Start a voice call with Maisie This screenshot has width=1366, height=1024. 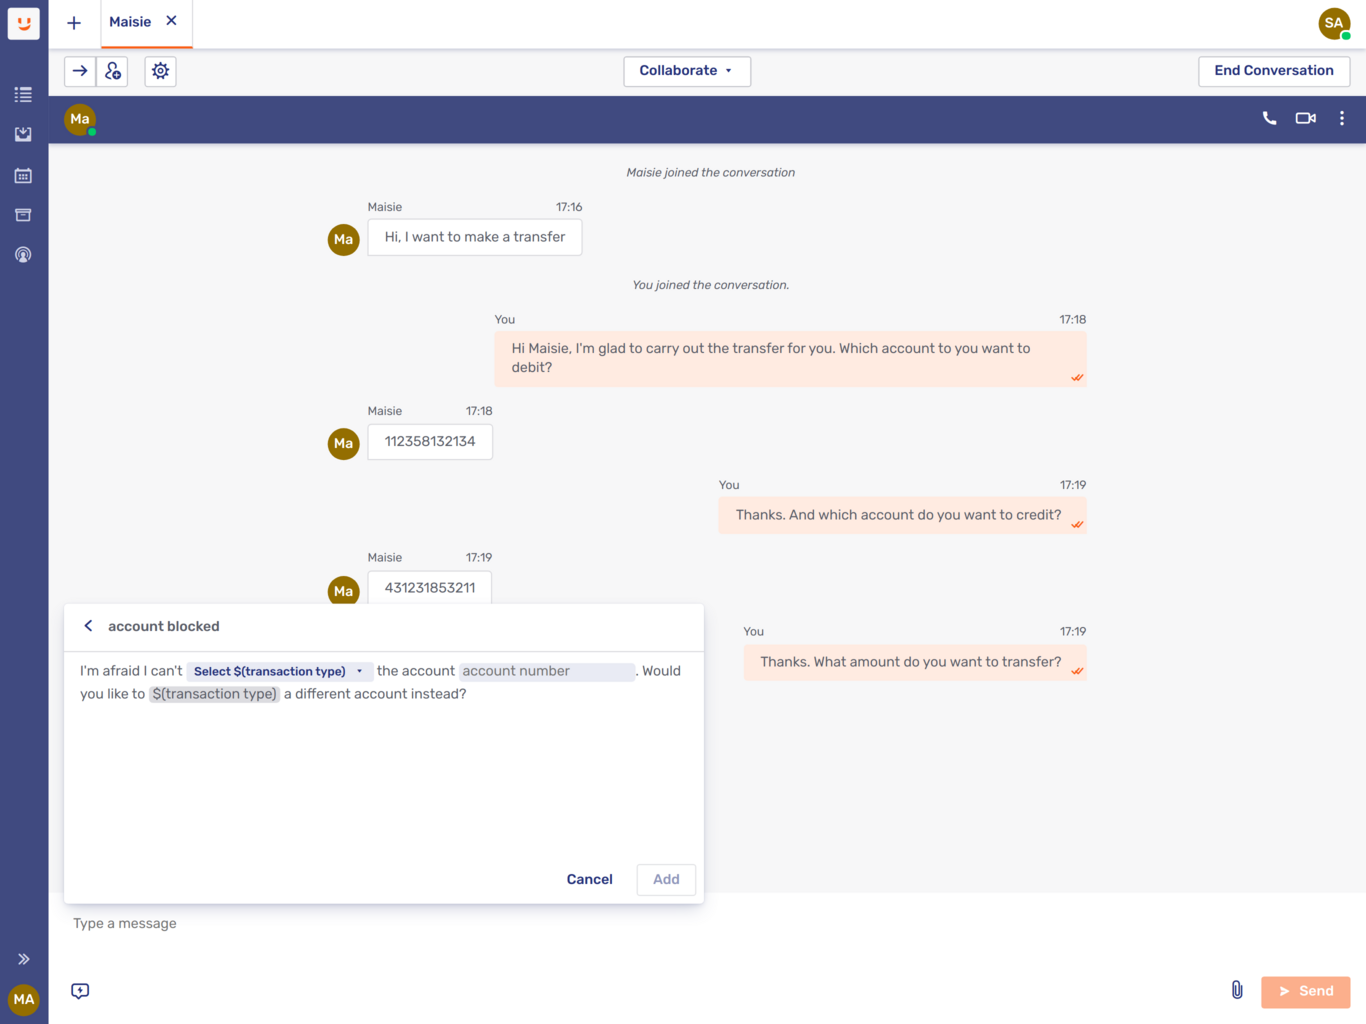tap(1268, 117)
